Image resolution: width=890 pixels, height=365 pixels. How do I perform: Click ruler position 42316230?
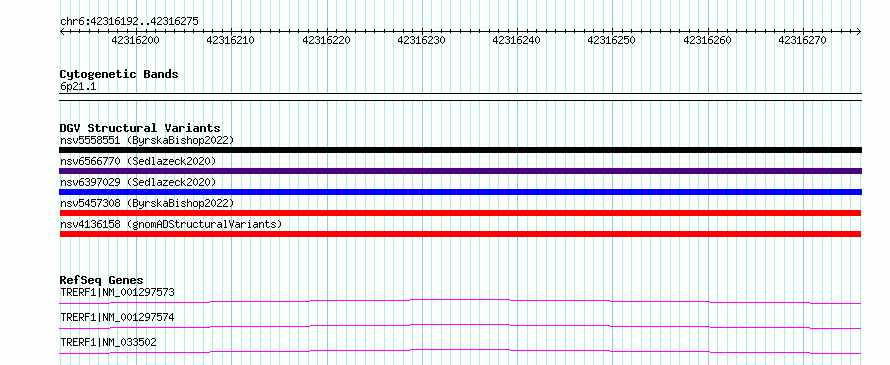click(x=421, y=40)
